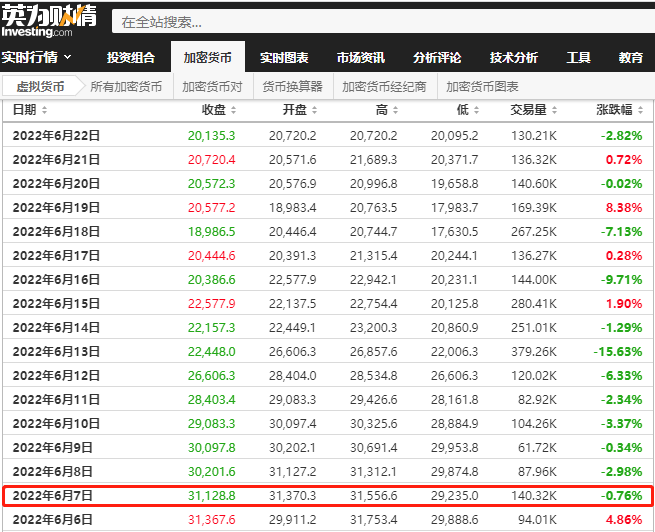Viewport: 655px width, 532px height.
Task: Open the 货币换算器 link
Action: (292, 86)
